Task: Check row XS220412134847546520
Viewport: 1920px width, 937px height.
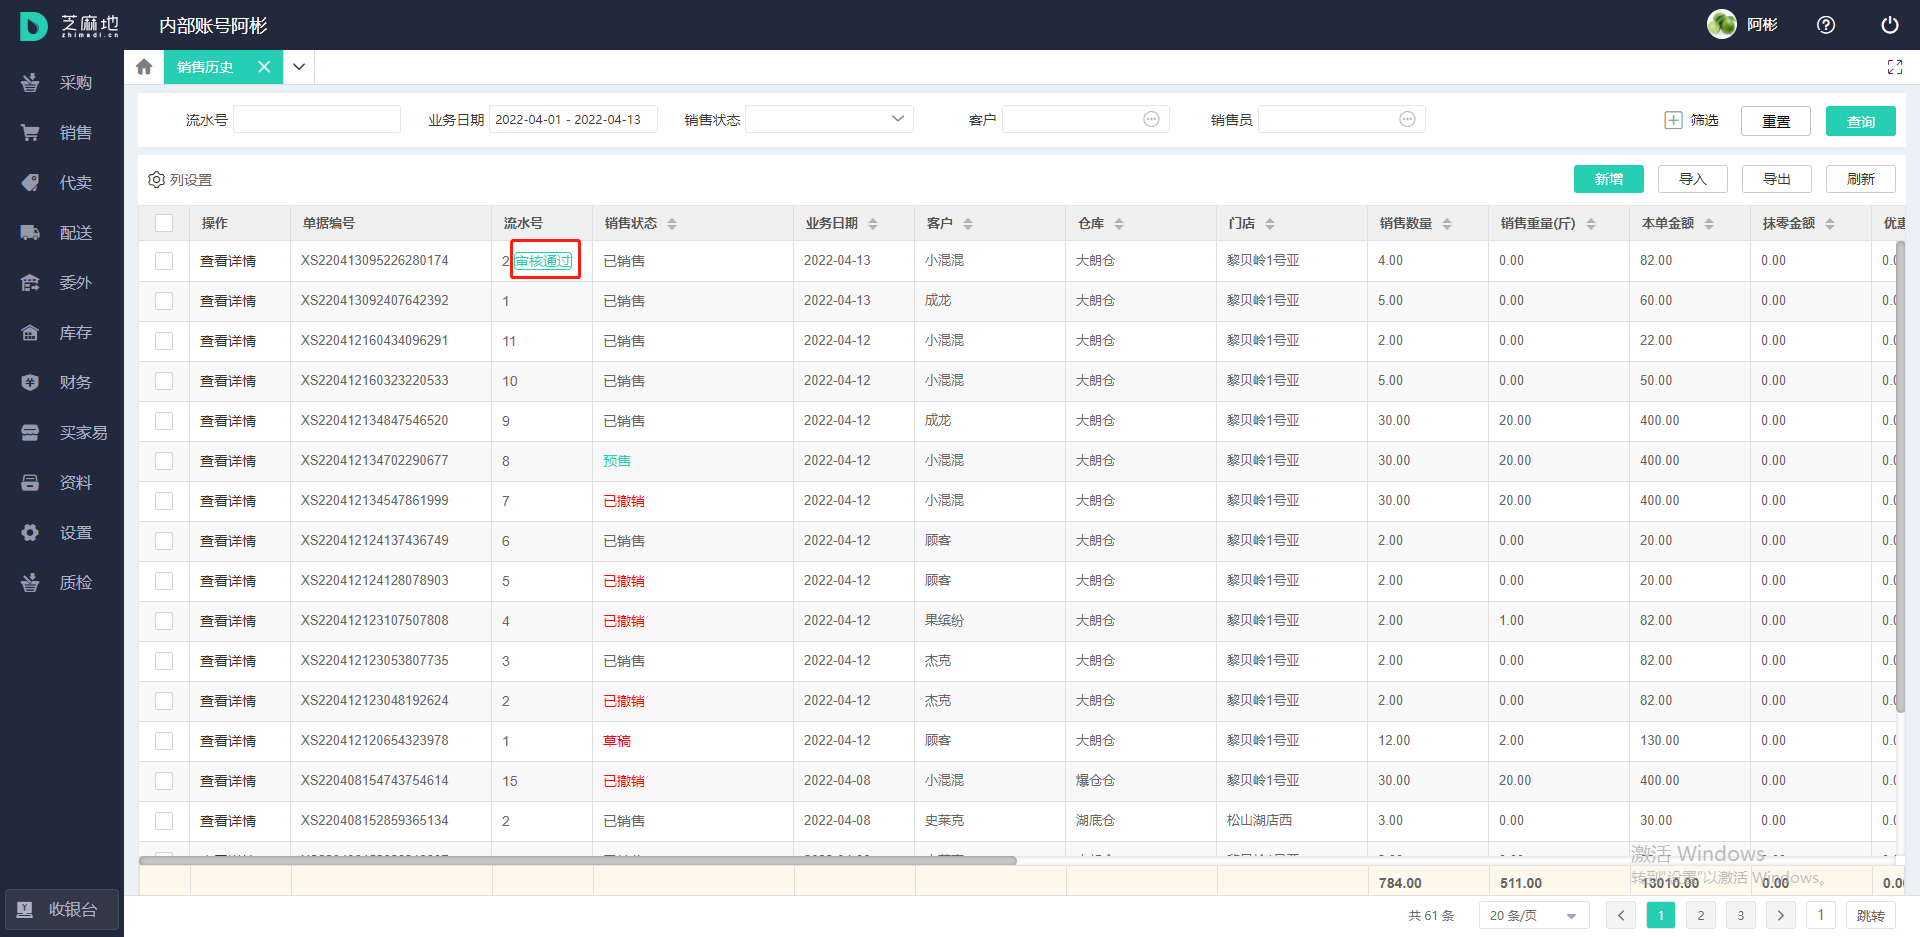Action: click(164, 421)
